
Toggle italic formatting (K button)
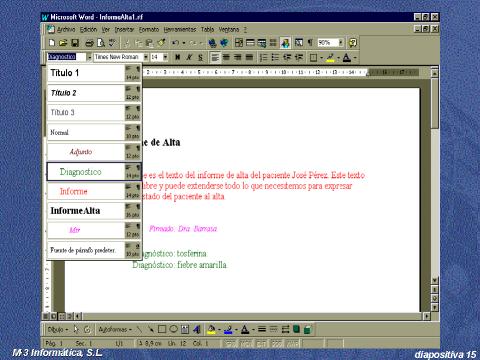click(189, 58)
